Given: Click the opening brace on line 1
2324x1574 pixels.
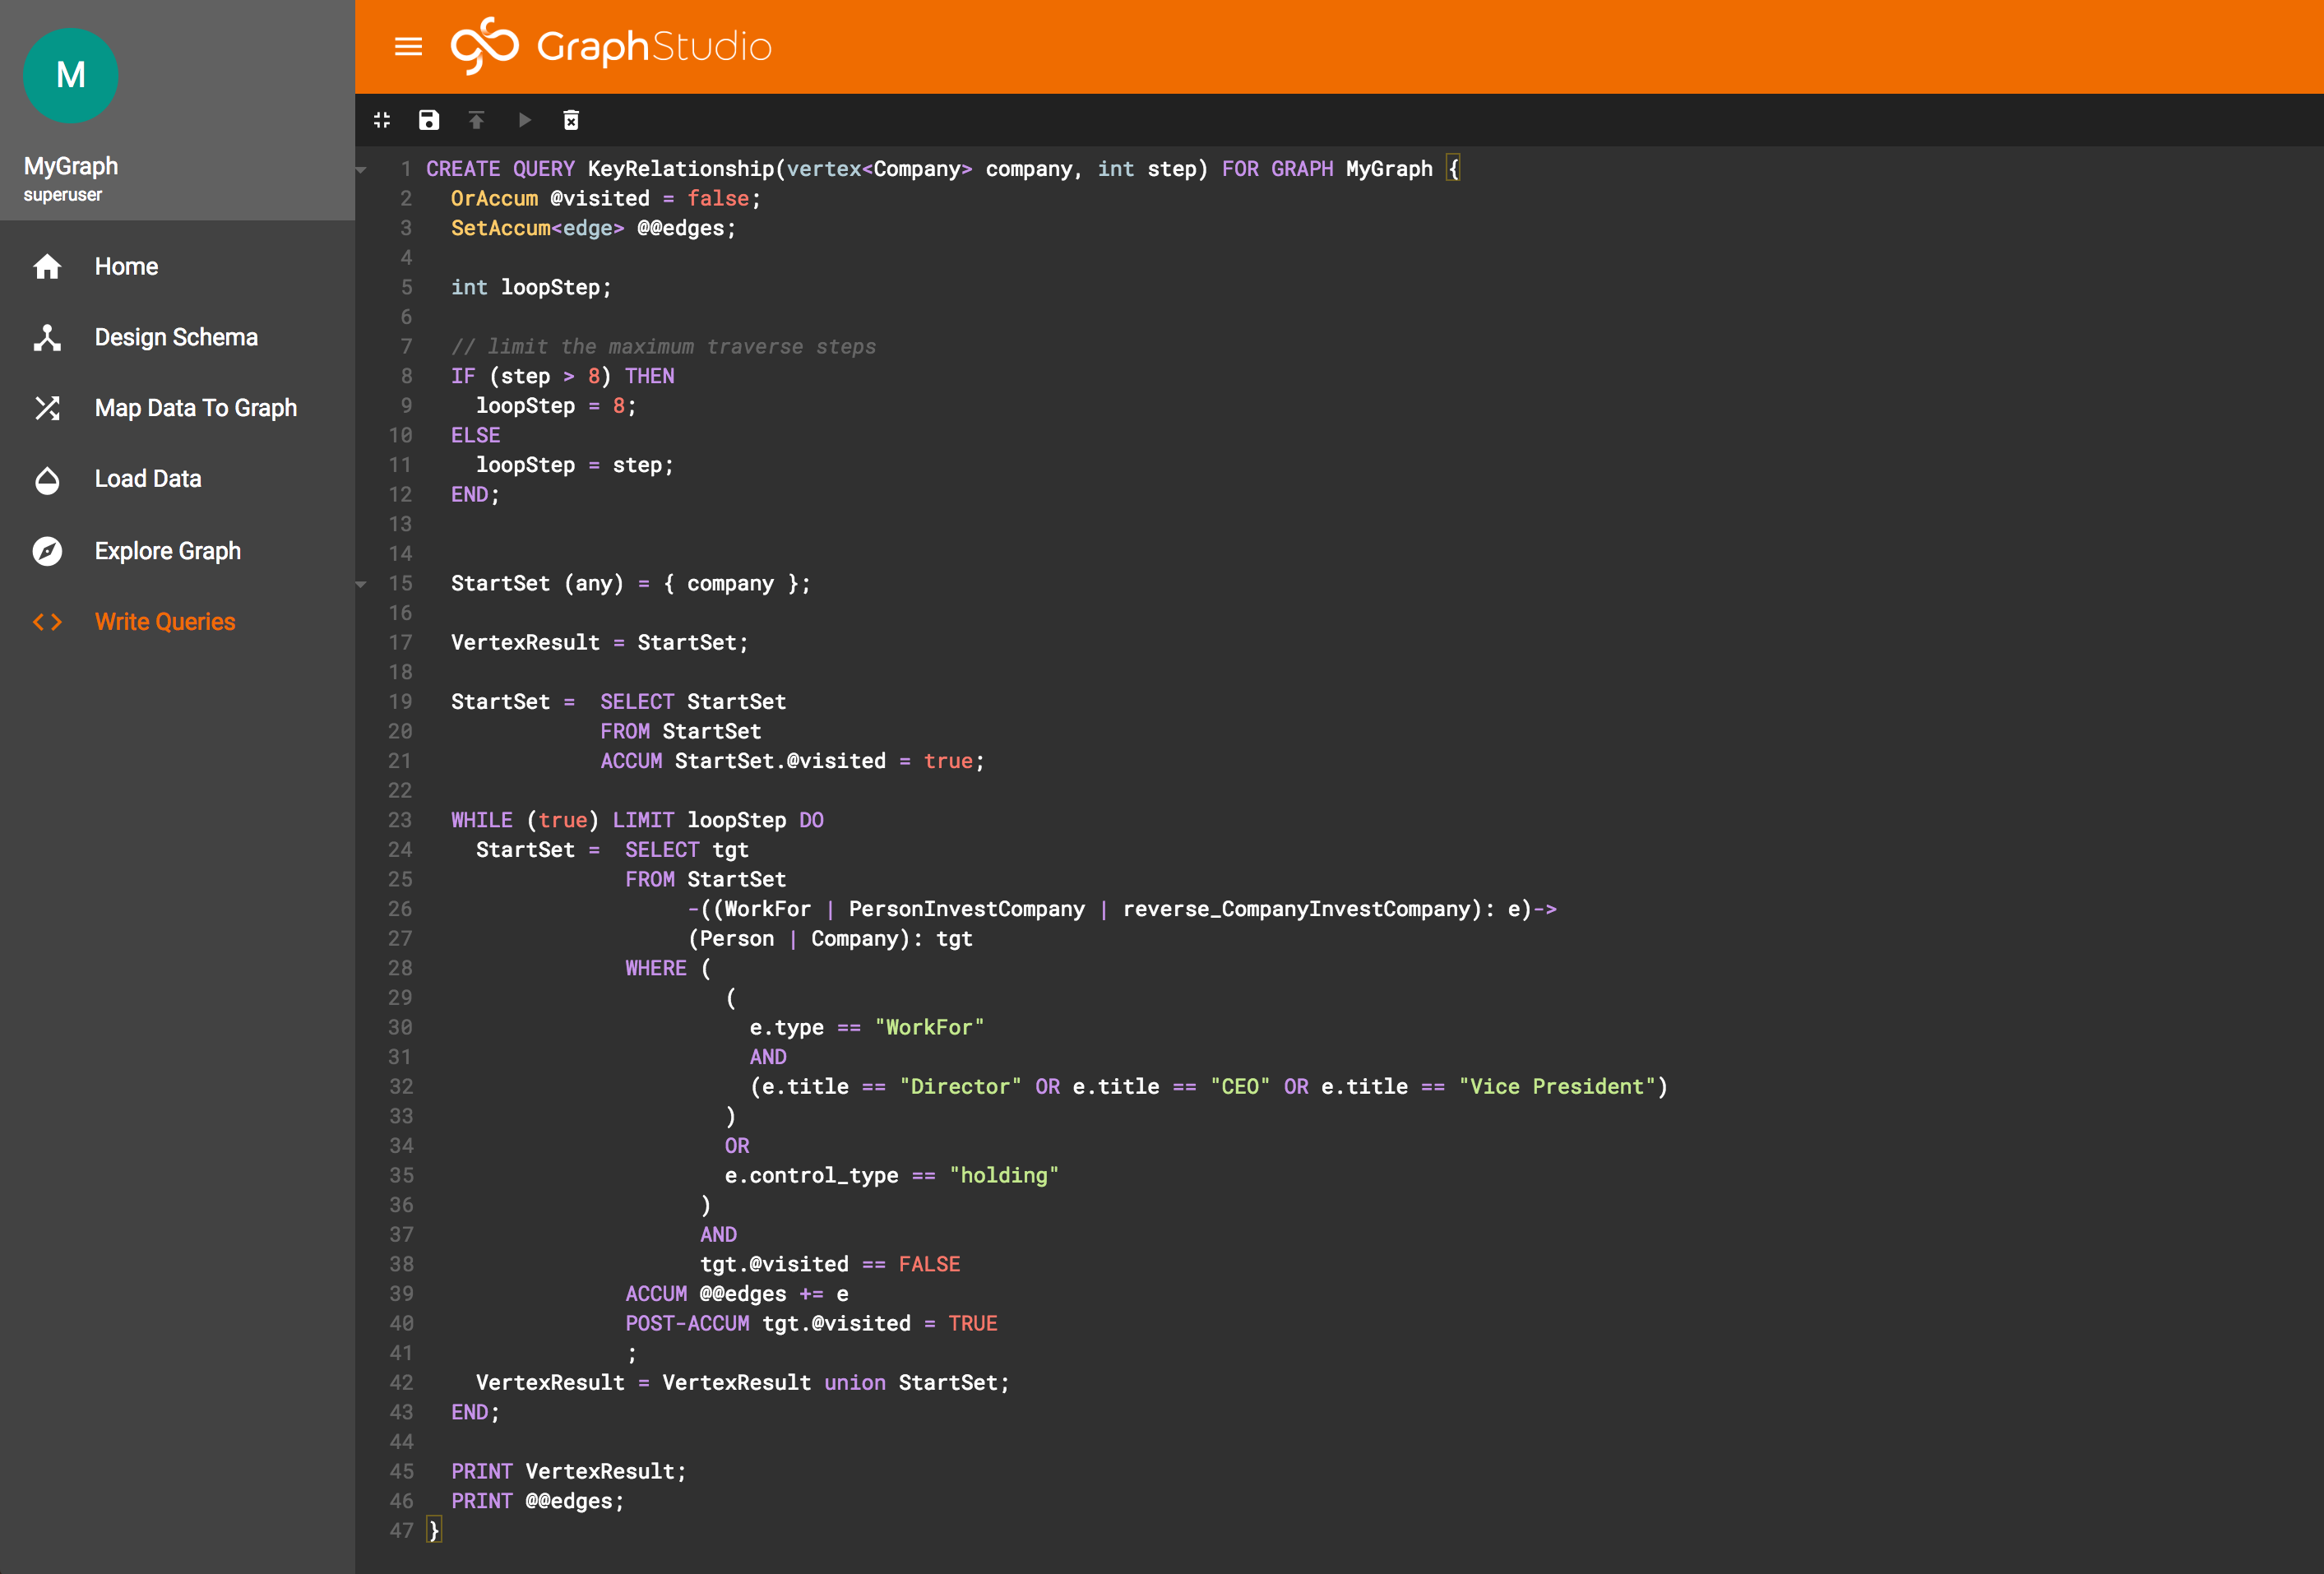Looking at the screenshot, I should click(x=1453, y=169).
